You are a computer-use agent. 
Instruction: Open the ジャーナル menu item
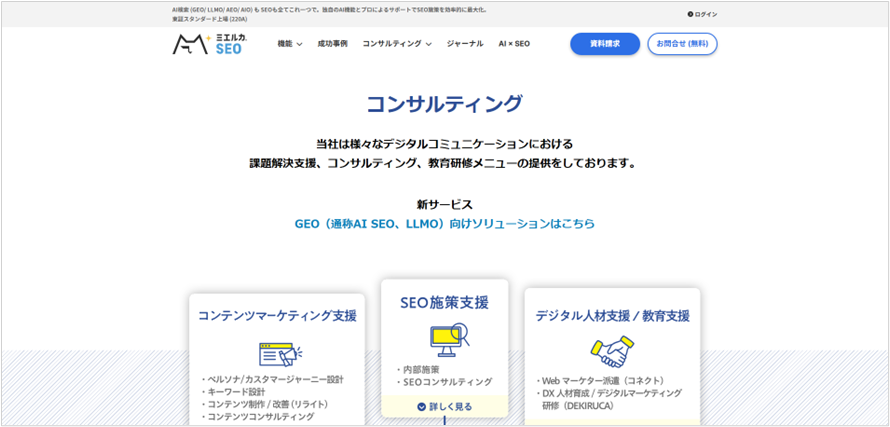coord(465,44)
